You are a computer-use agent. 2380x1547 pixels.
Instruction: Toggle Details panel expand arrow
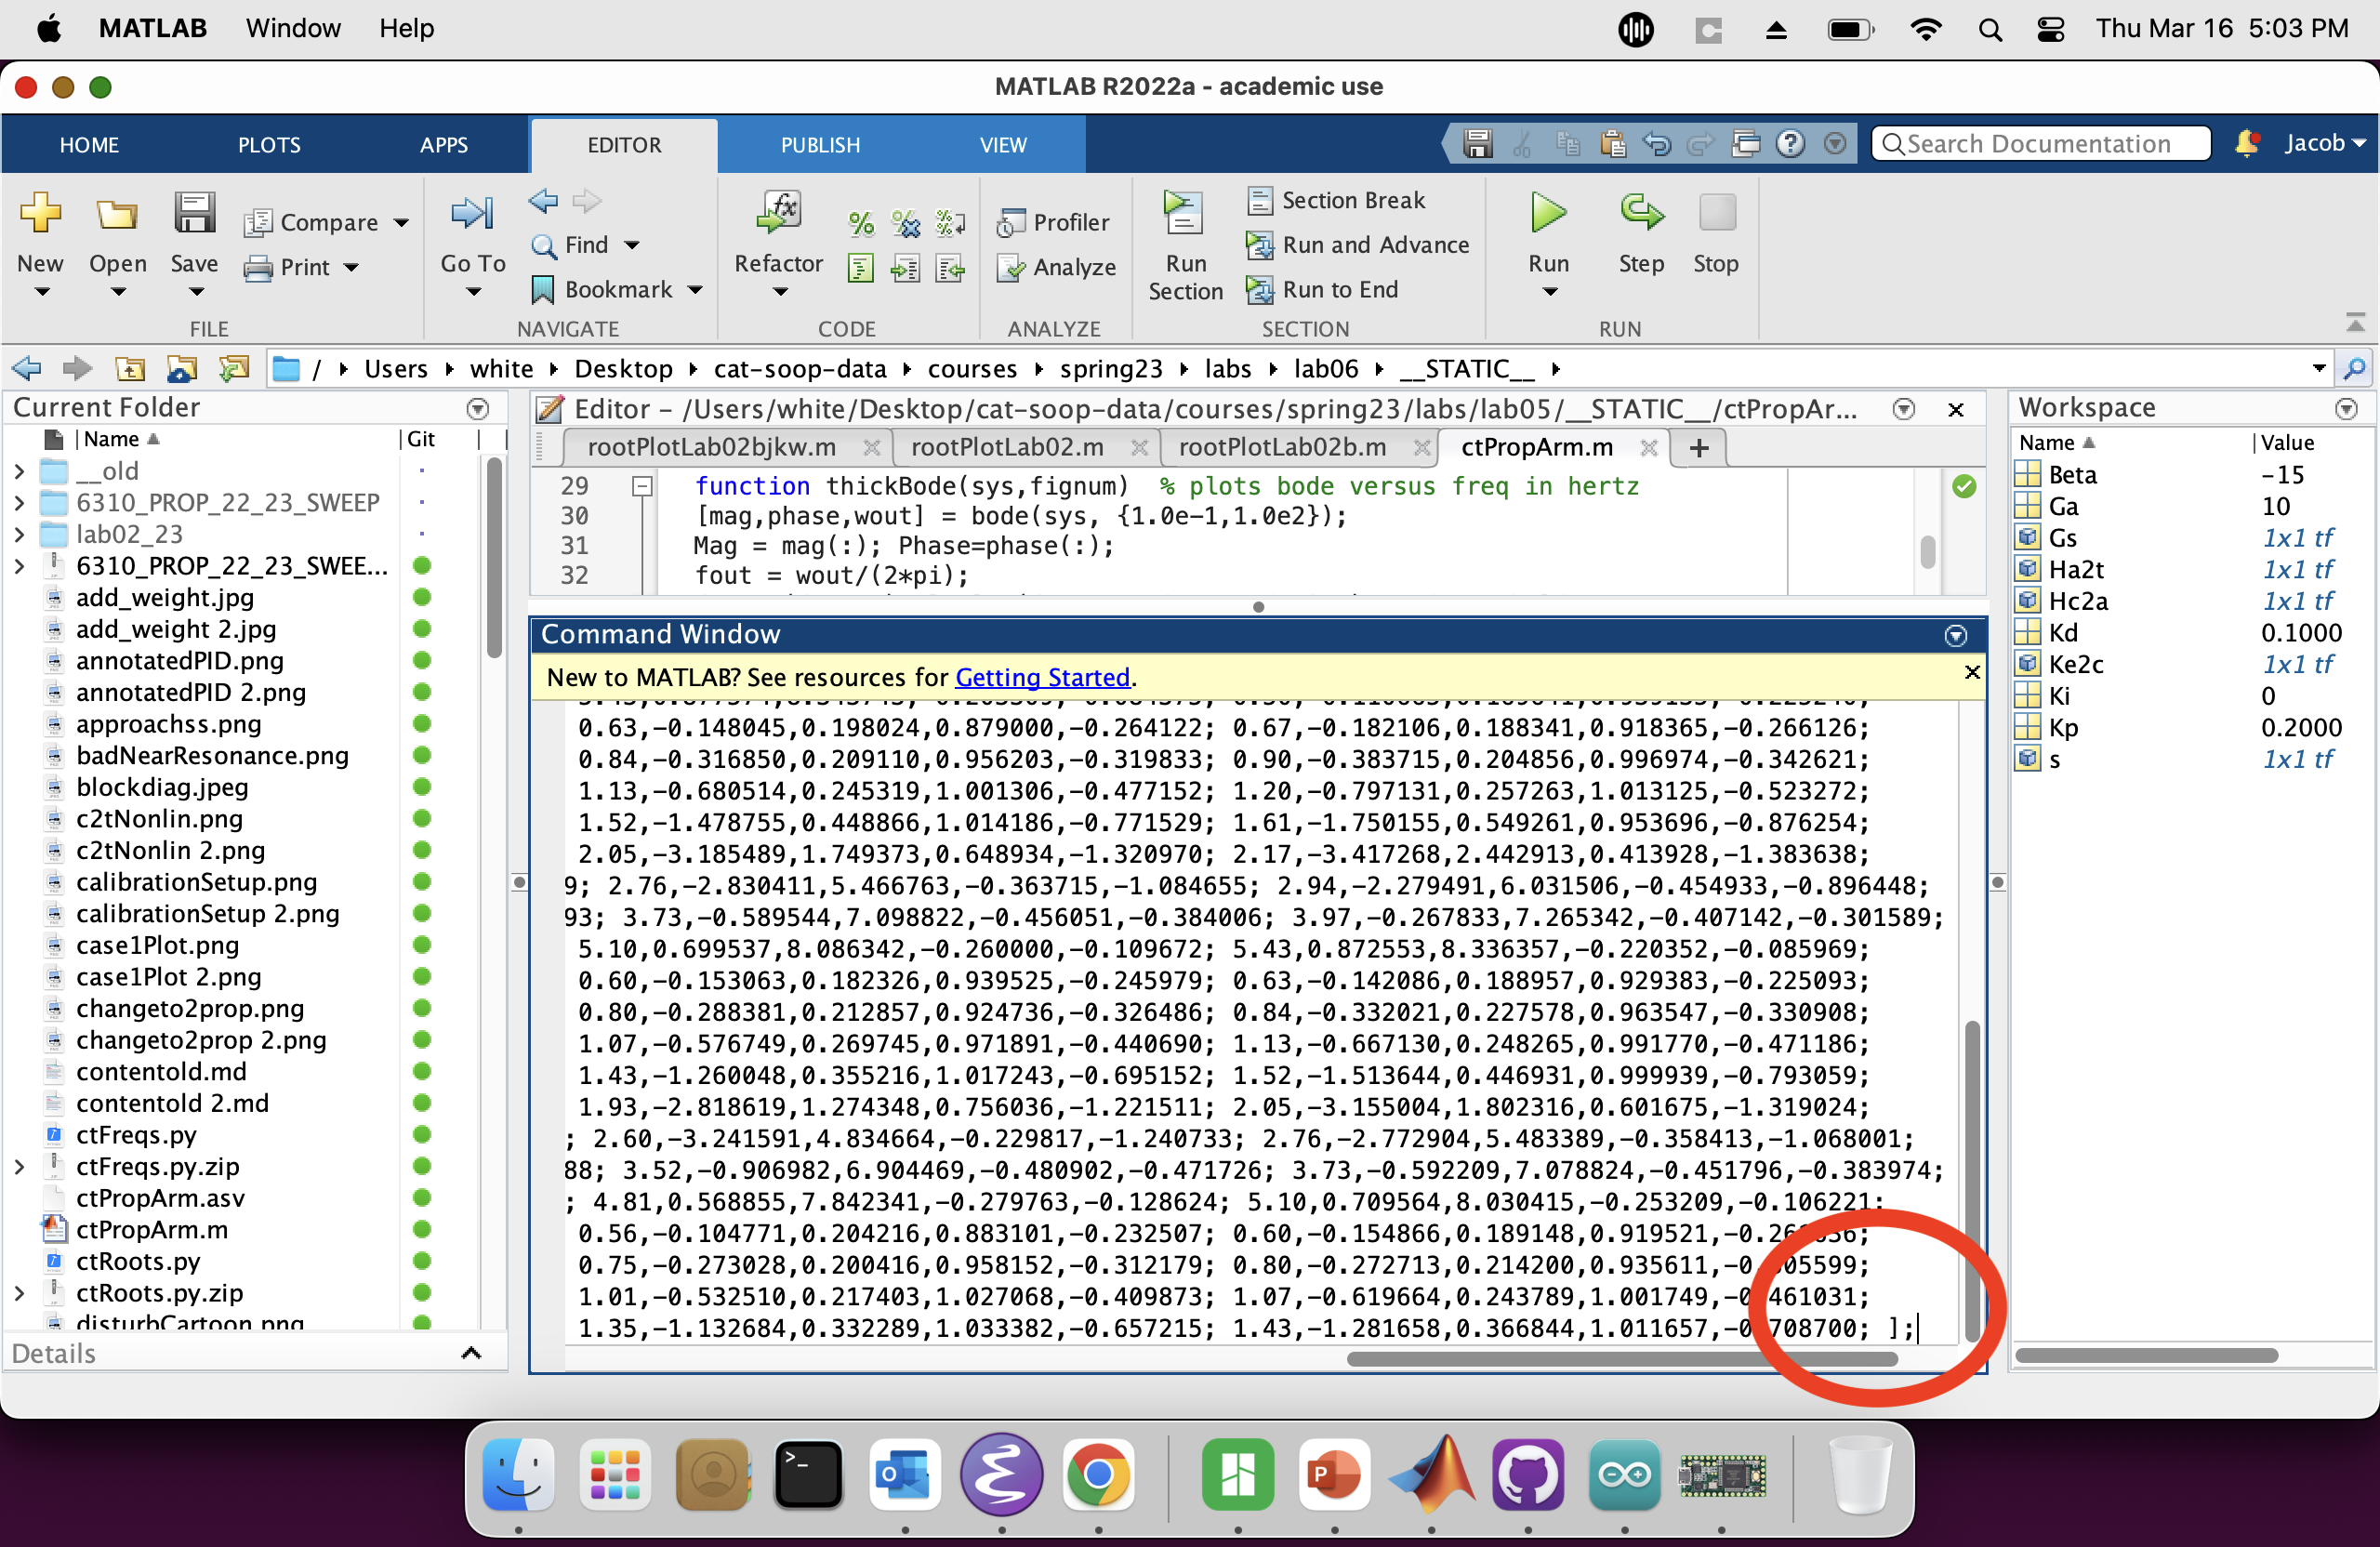(471, 1354)
